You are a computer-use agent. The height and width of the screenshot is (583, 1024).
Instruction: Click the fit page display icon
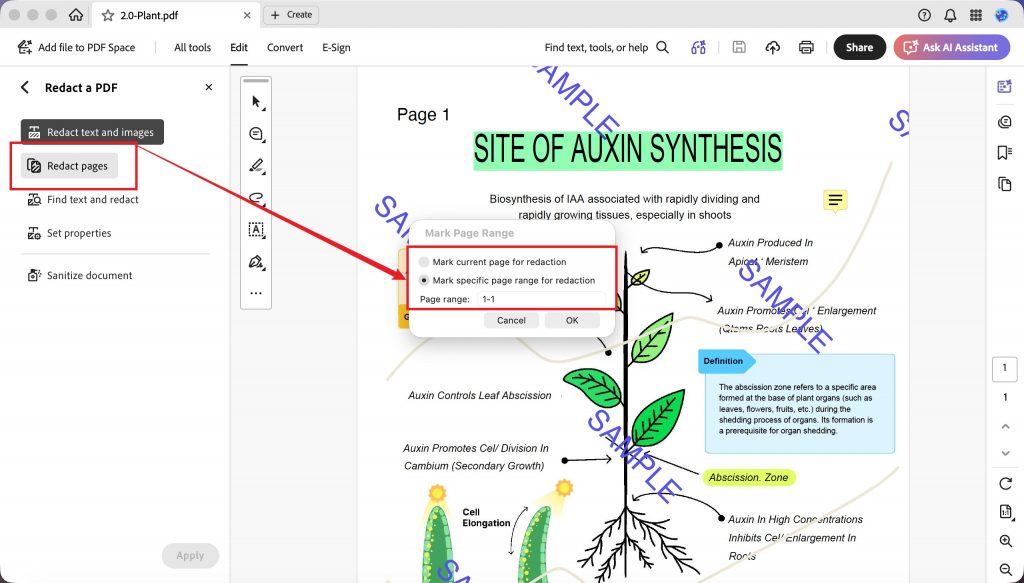(1005, 512)
